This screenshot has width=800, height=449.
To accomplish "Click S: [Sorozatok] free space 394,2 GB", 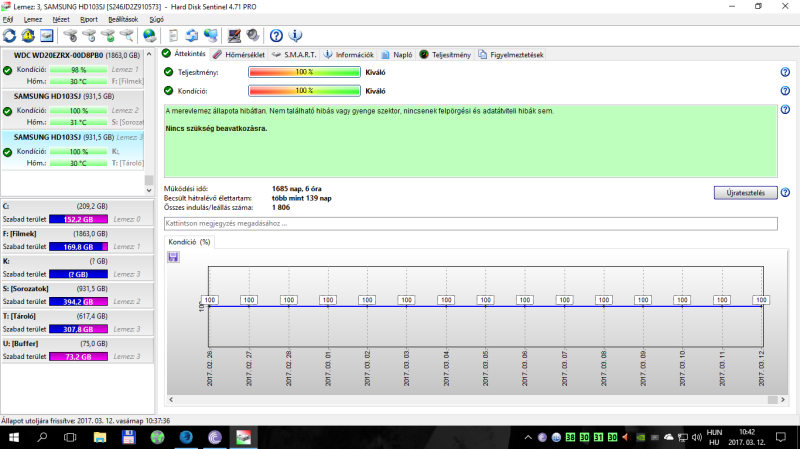I will pyautogui.click(x=79, y=302).
